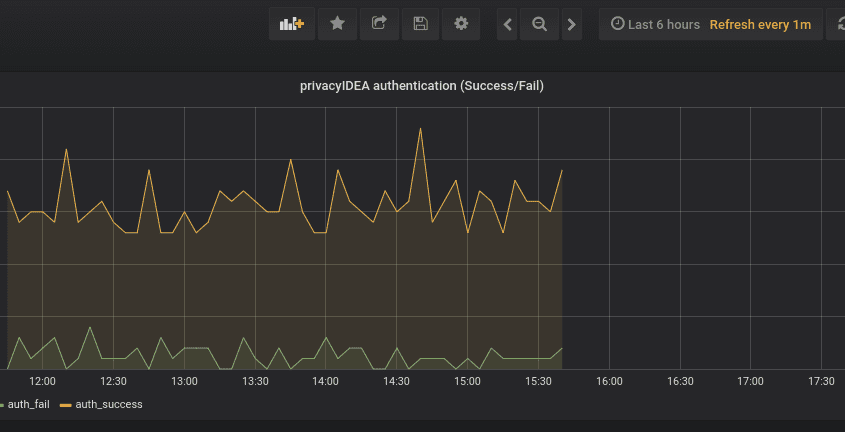The height and width of the screenshot is (432, 845).
Task: Click the auth_fail green legend color line
Action: [x=2, y=405]
